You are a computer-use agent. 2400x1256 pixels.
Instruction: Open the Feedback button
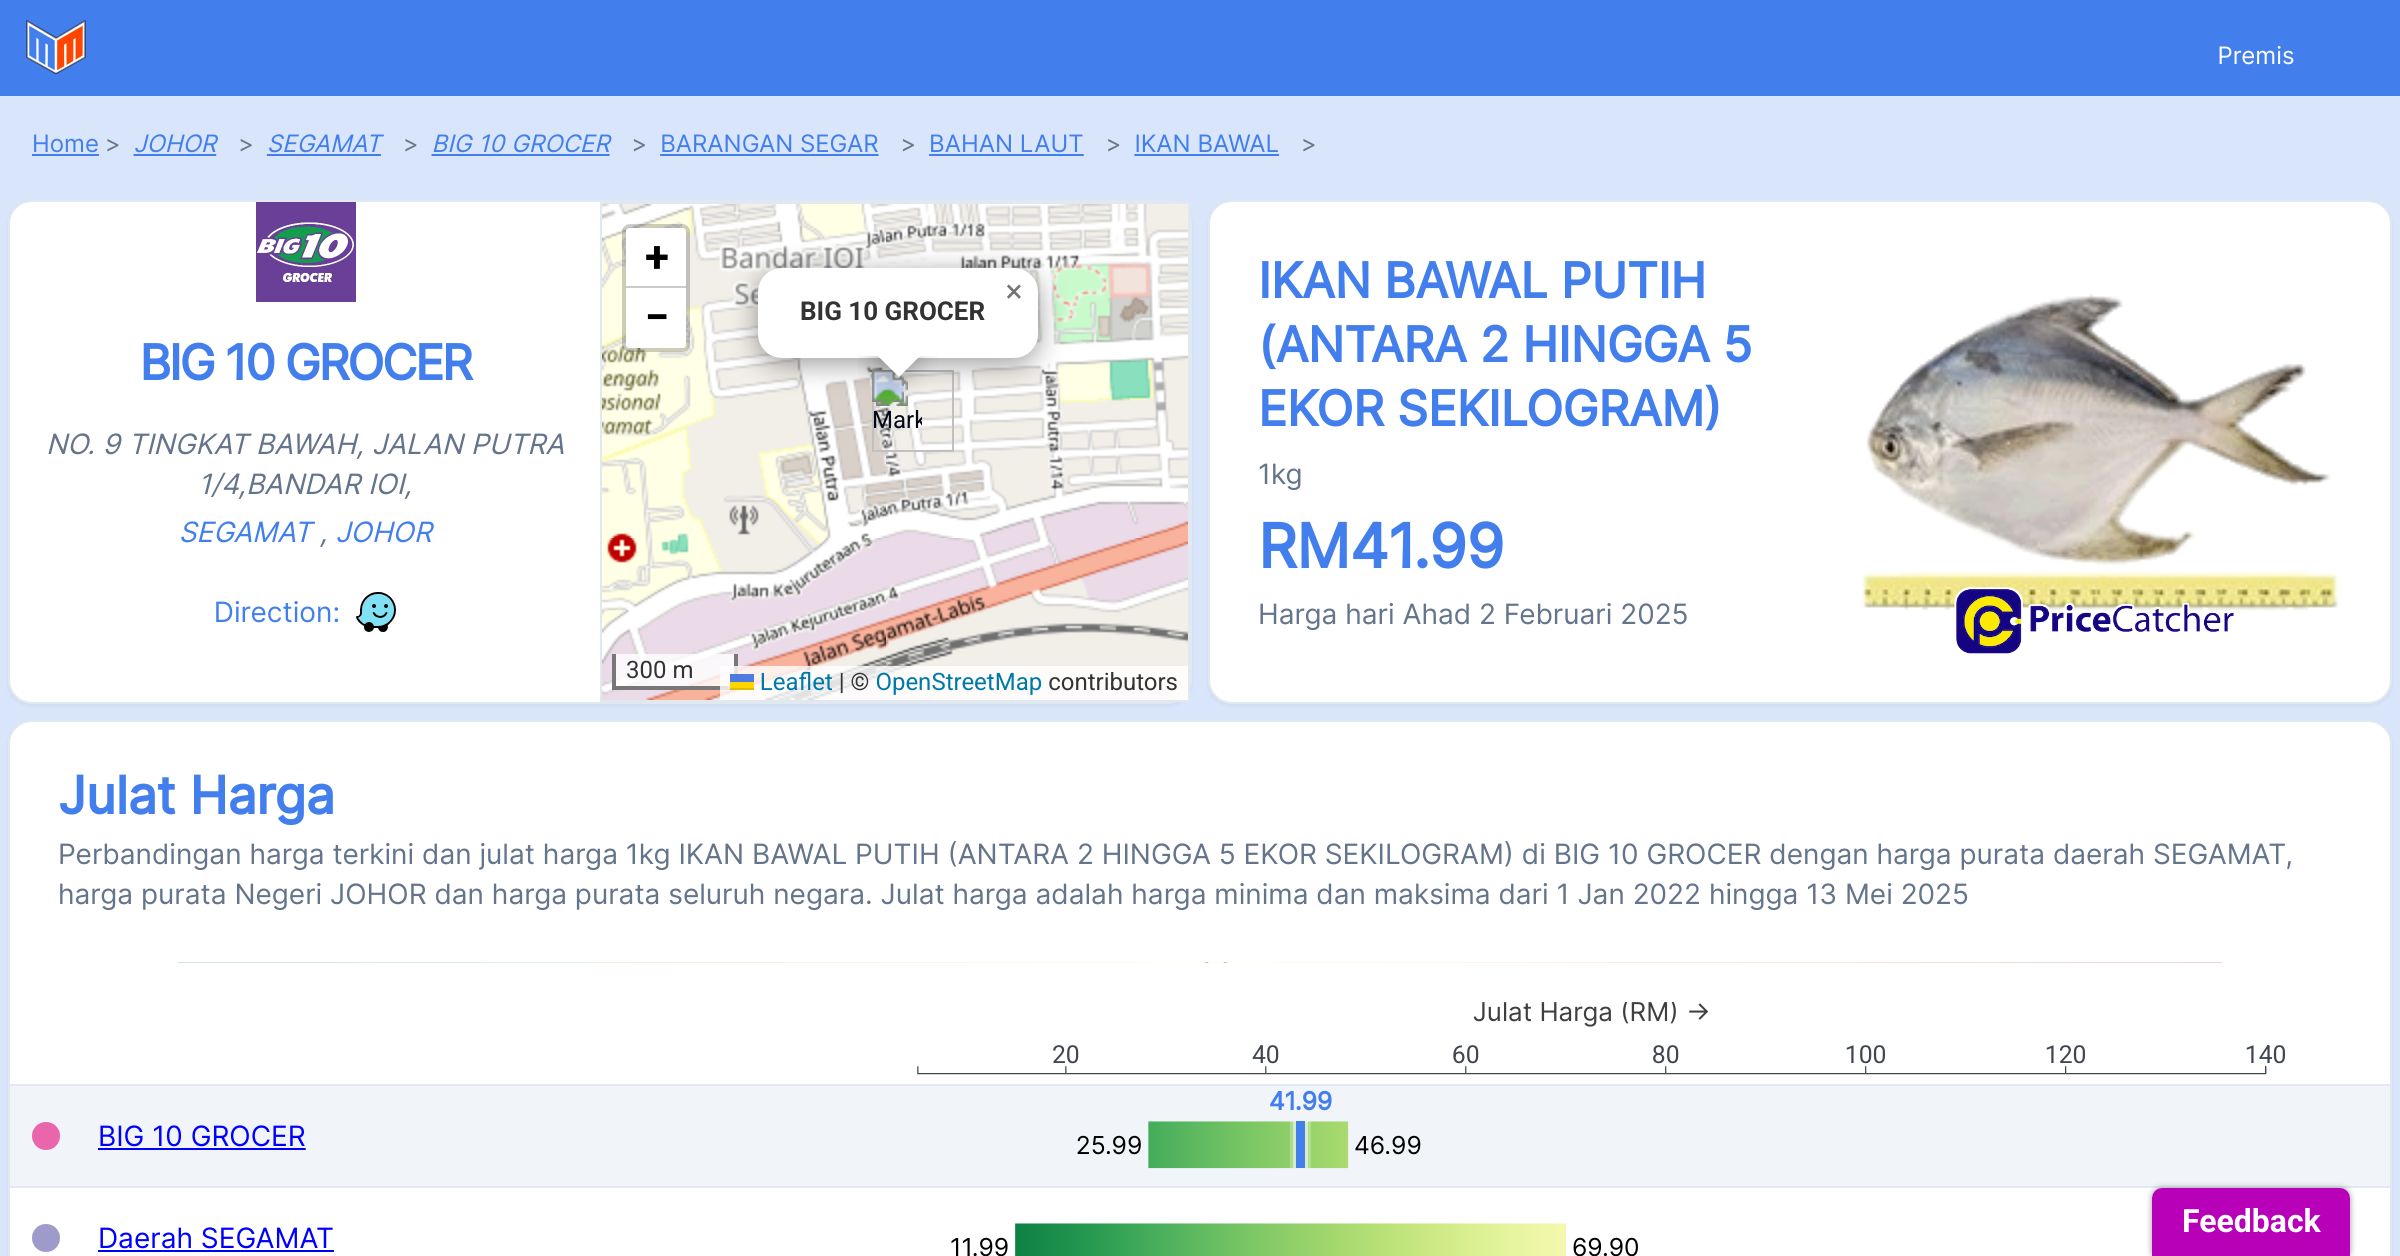coord(2250,1220)
